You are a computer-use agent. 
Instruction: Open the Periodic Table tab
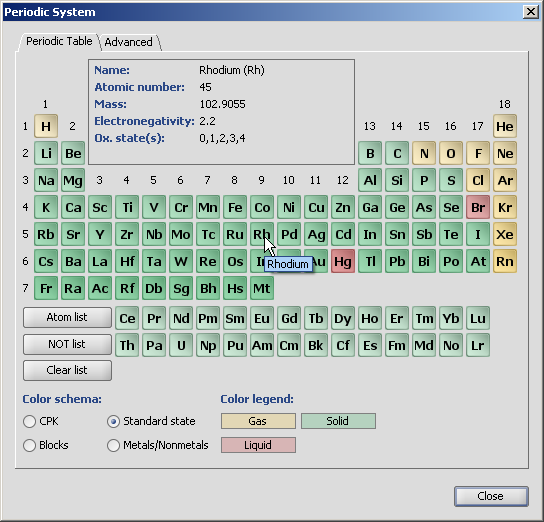click(x=59, y=41)
